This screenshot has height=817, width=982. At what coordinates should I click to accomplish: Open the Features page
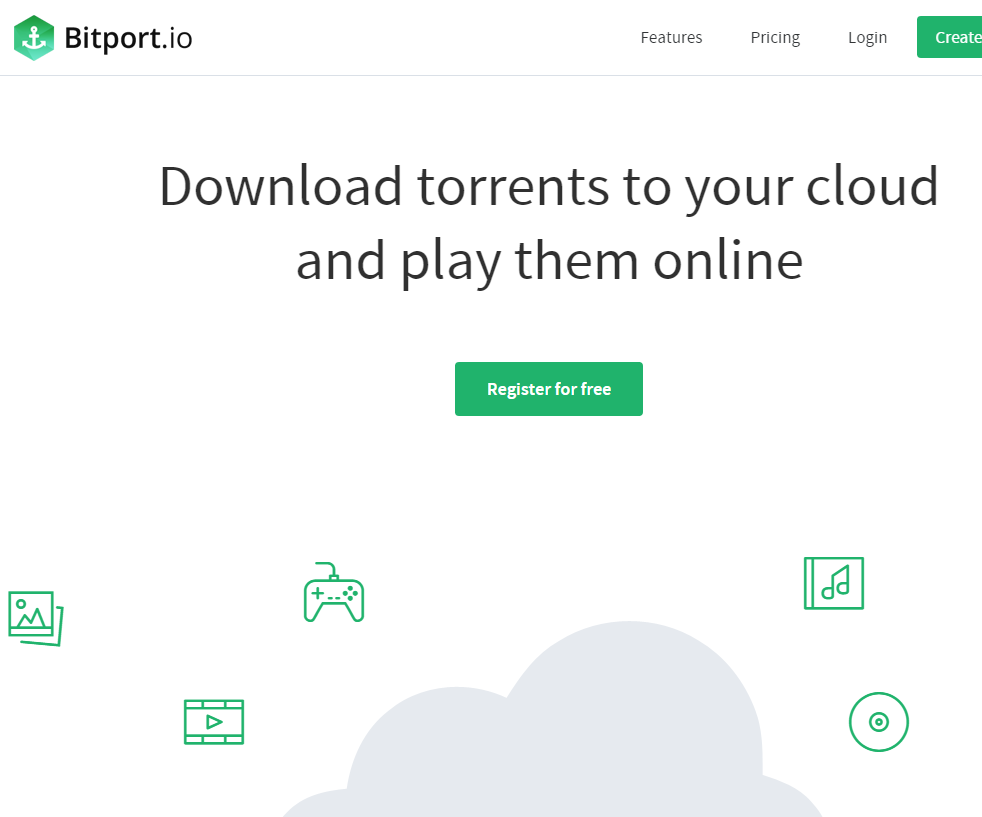[671, 37]
